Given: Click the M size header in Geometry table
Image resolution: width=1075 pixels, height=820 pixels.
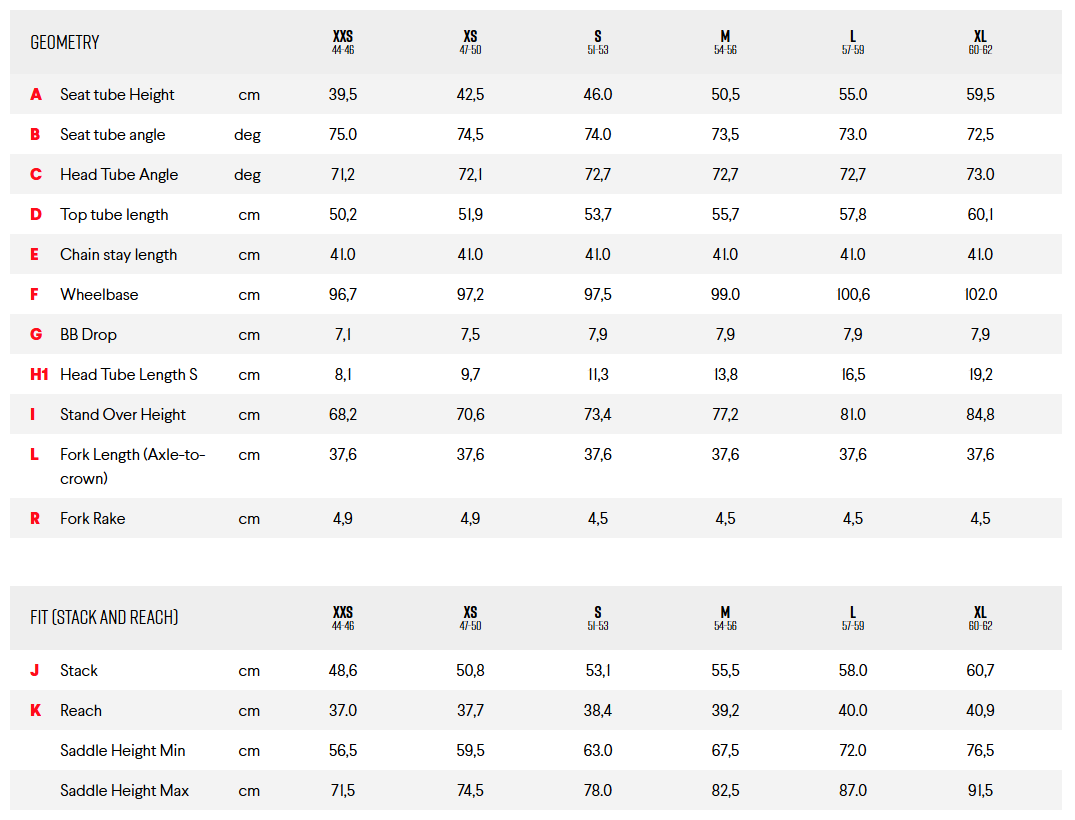Looking at the screenshot, I should [x=725, y=41].
